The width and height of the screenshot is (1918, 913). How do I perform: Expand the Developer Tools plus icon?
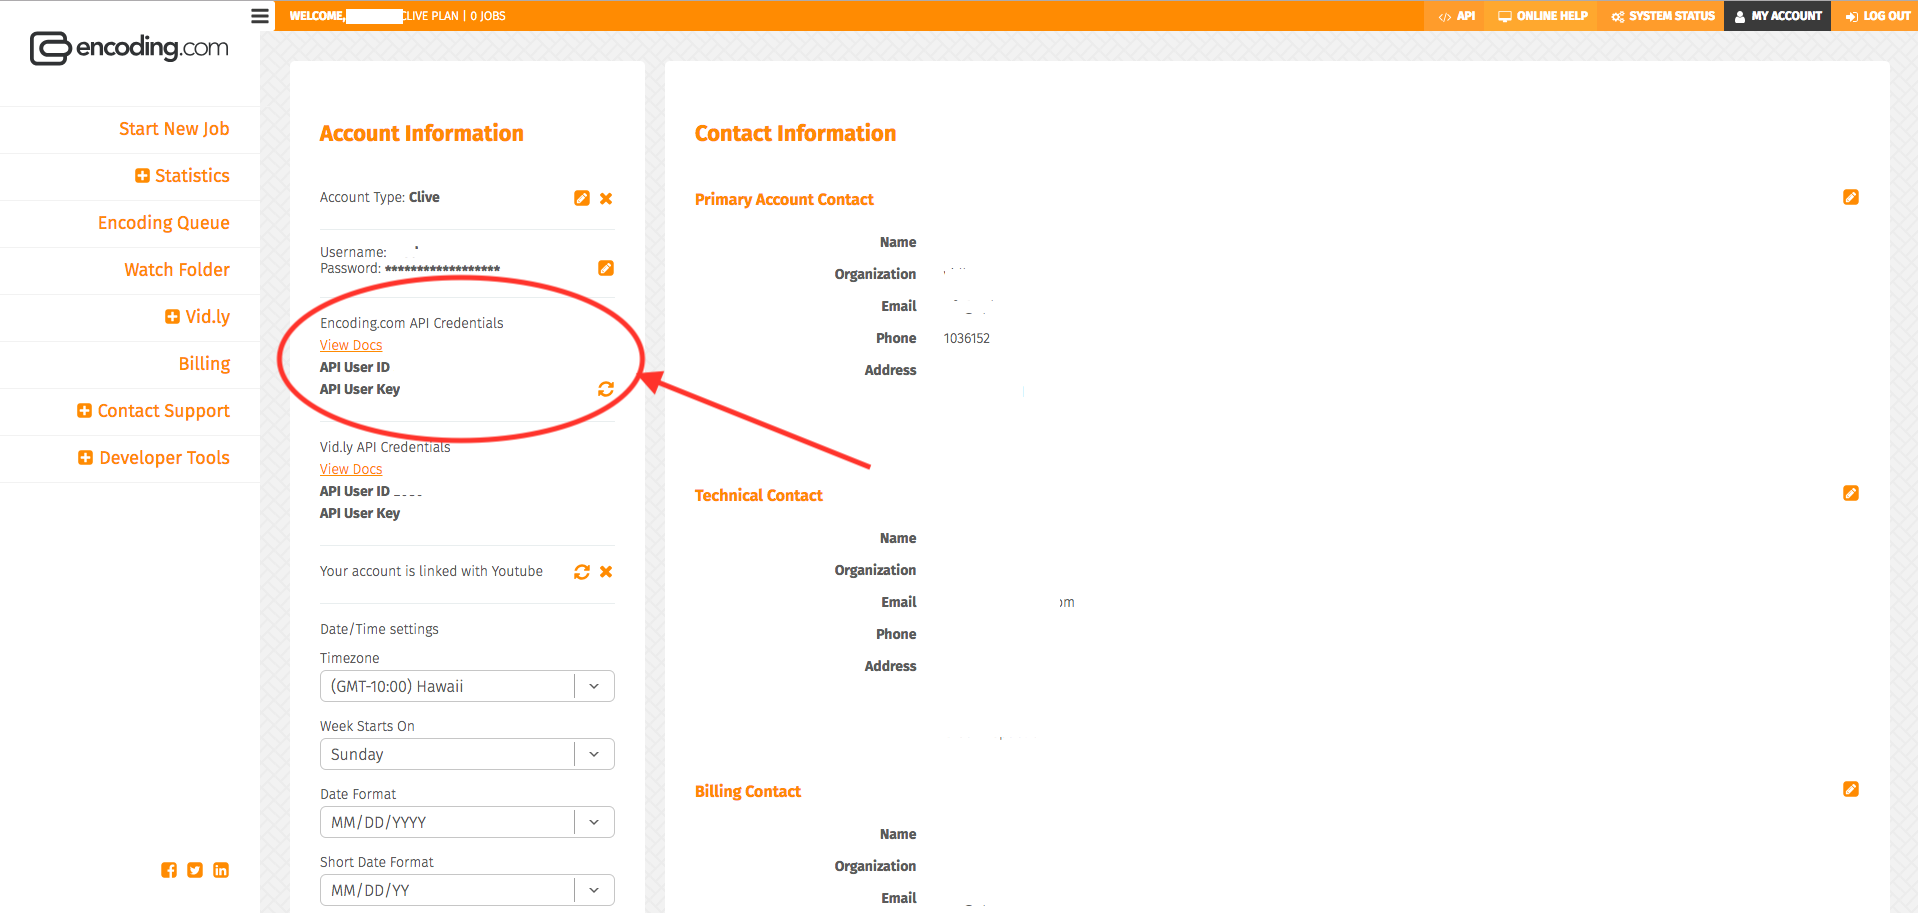click(85, 458)
